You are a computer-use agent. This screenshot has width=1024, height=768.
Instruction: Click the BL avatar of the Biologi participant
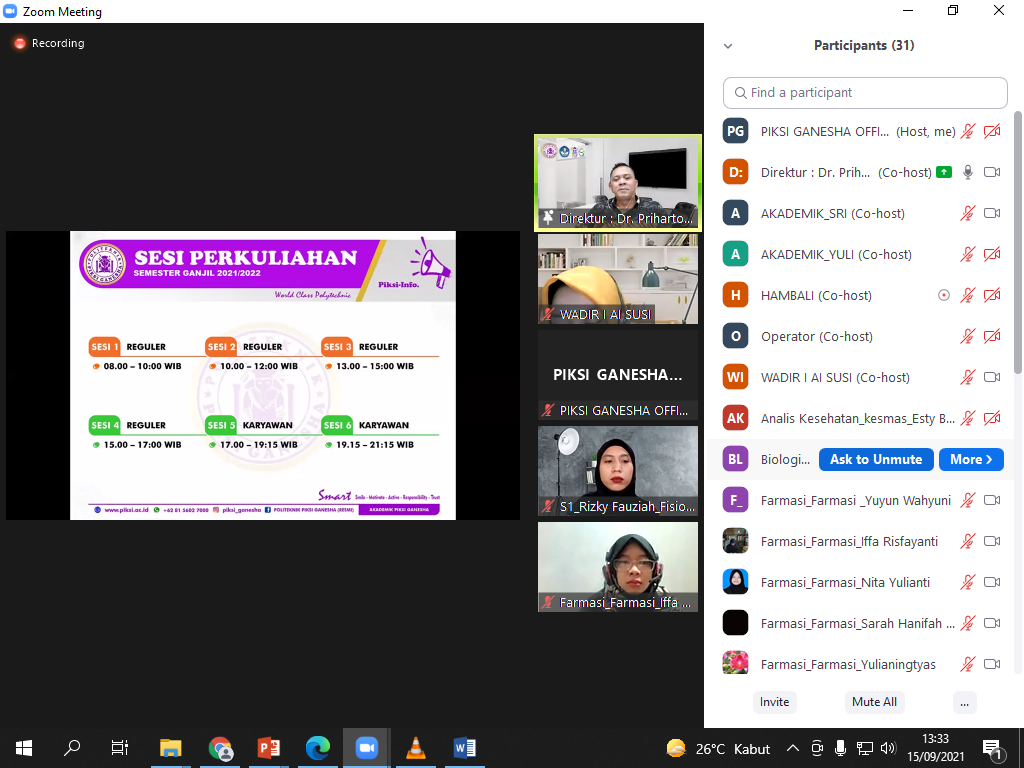[735, 459]
